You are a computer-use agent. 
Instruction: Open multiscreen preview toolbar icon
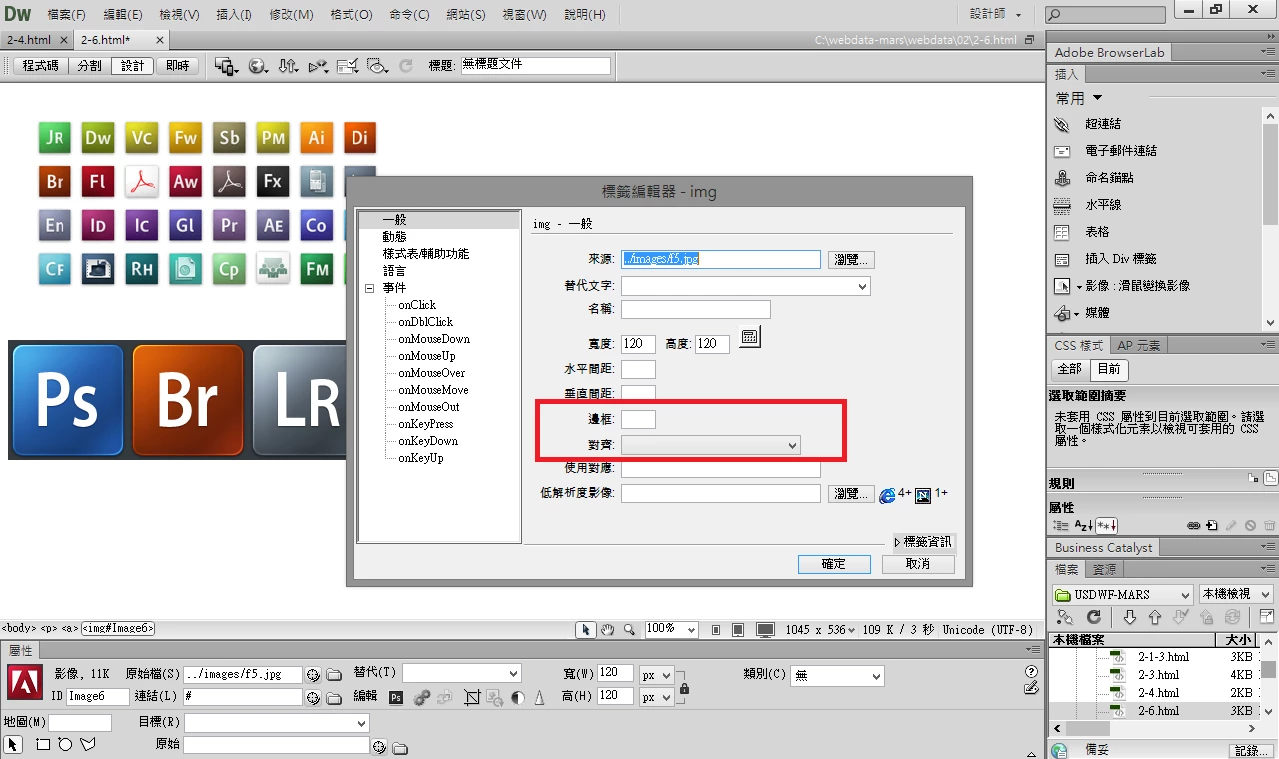tap(226, 66)
